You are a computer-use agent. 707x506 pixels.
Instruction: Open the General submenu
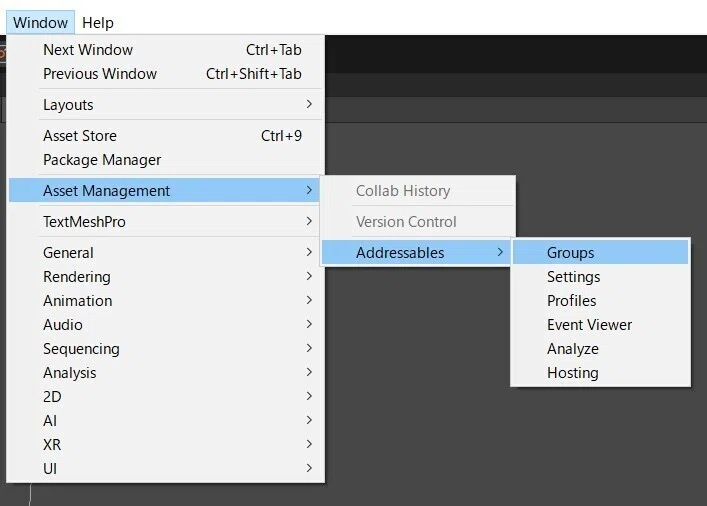pos(165,253)
